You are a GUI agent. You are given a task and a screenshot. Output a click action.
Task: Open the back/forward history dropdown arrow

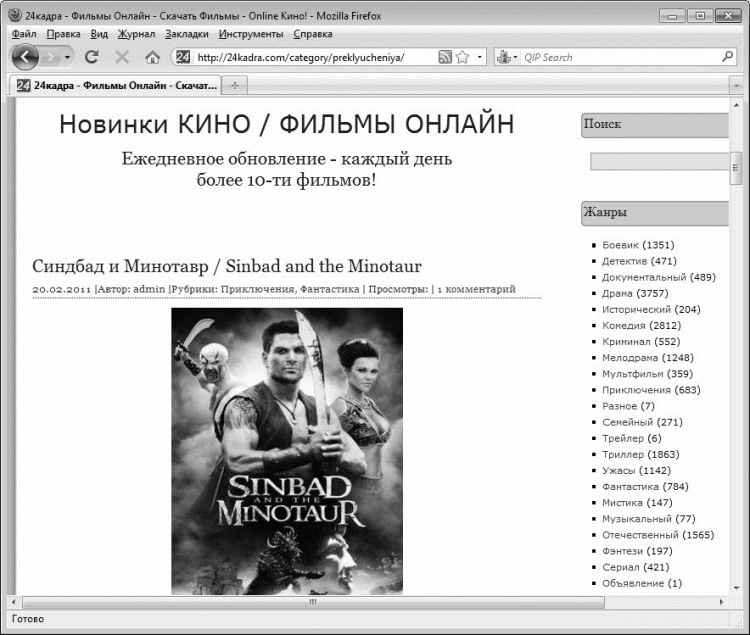pyautogui.click(x=67, y=57)
